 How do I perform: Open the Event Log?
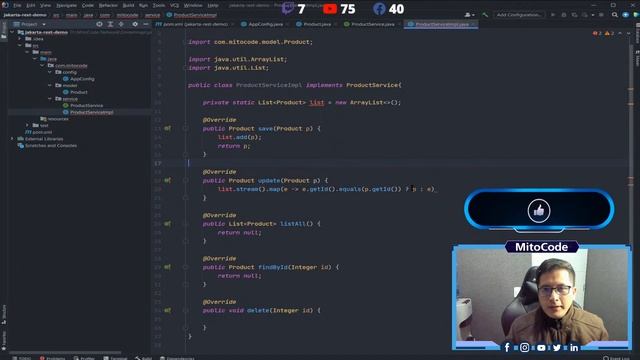coord(617,358)
